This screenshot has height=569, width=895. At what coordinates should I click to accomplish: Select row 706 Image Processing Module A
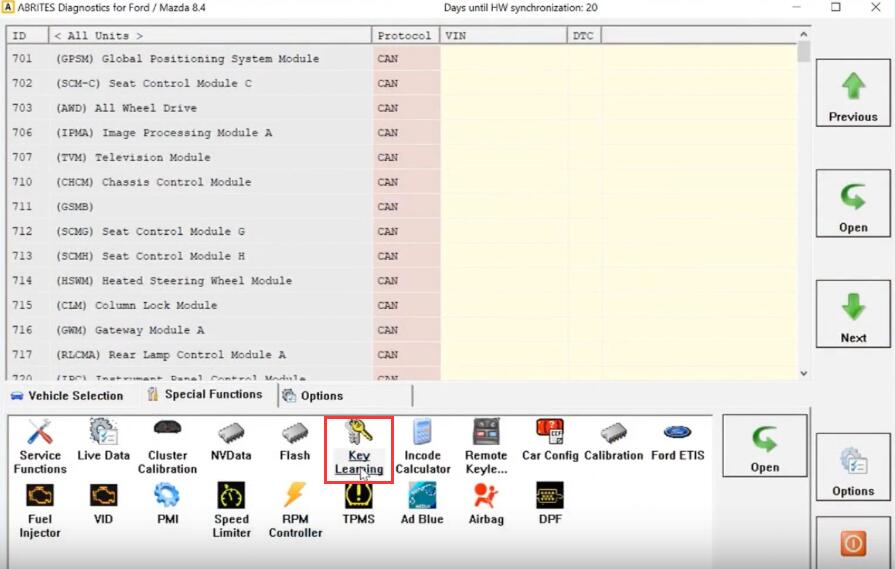click(402, 132)
